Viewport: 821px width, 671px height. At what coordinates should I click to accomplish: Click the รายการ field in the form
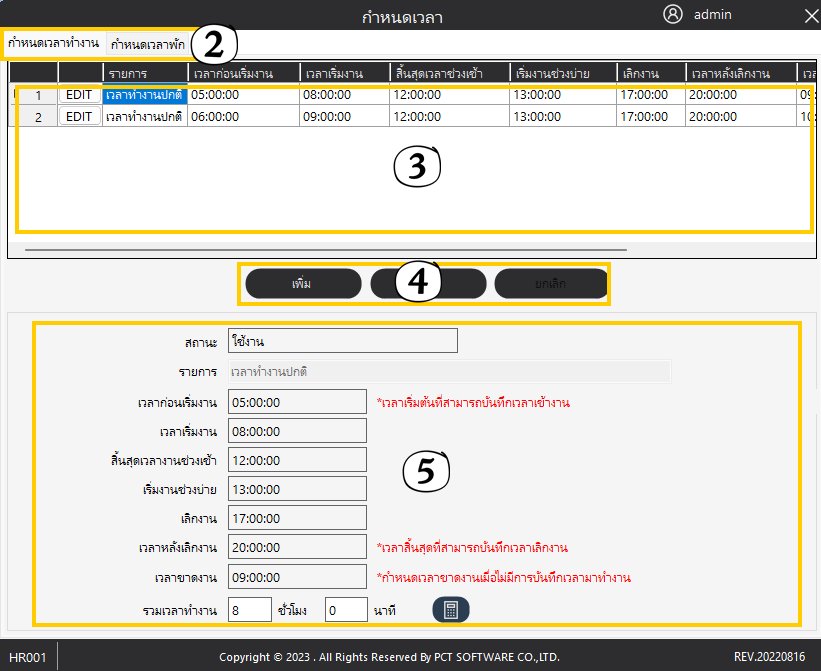448,371
